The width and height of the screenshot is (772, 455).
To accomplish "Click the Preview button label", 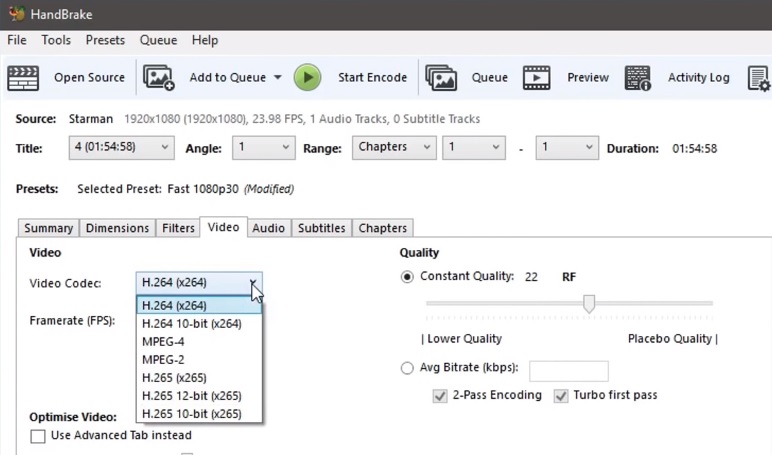I will 588,78.
